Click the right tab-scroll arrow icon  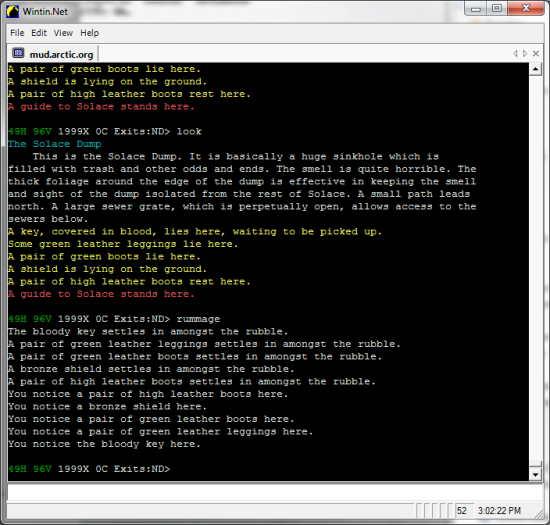(x=525, y=54)
